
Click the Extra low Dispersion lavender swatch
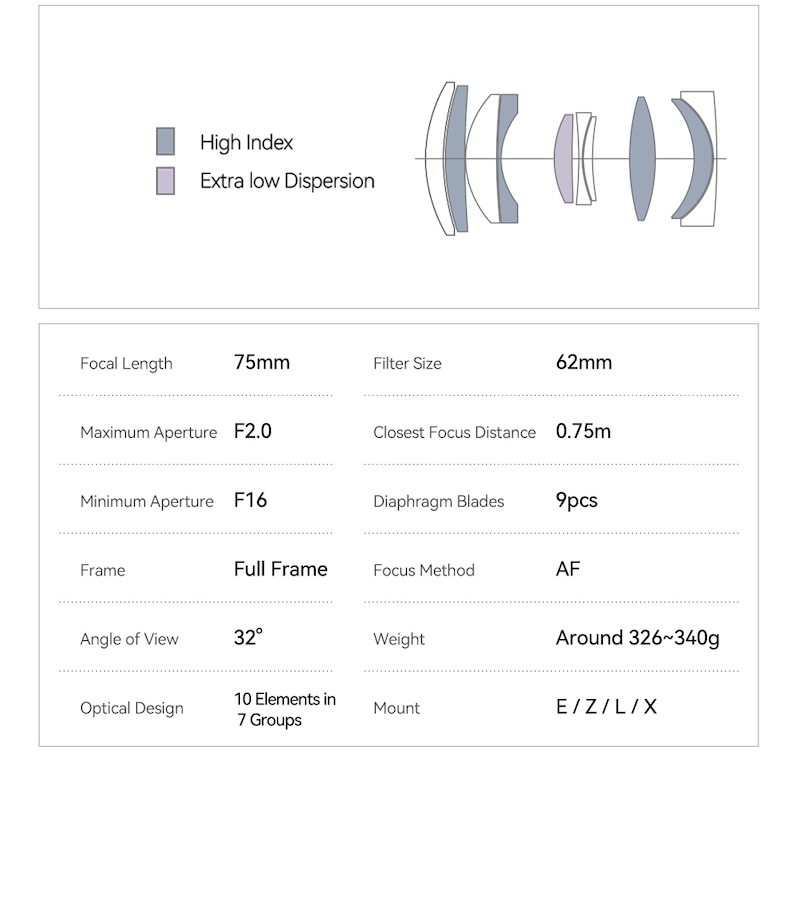tap(165, 181)
